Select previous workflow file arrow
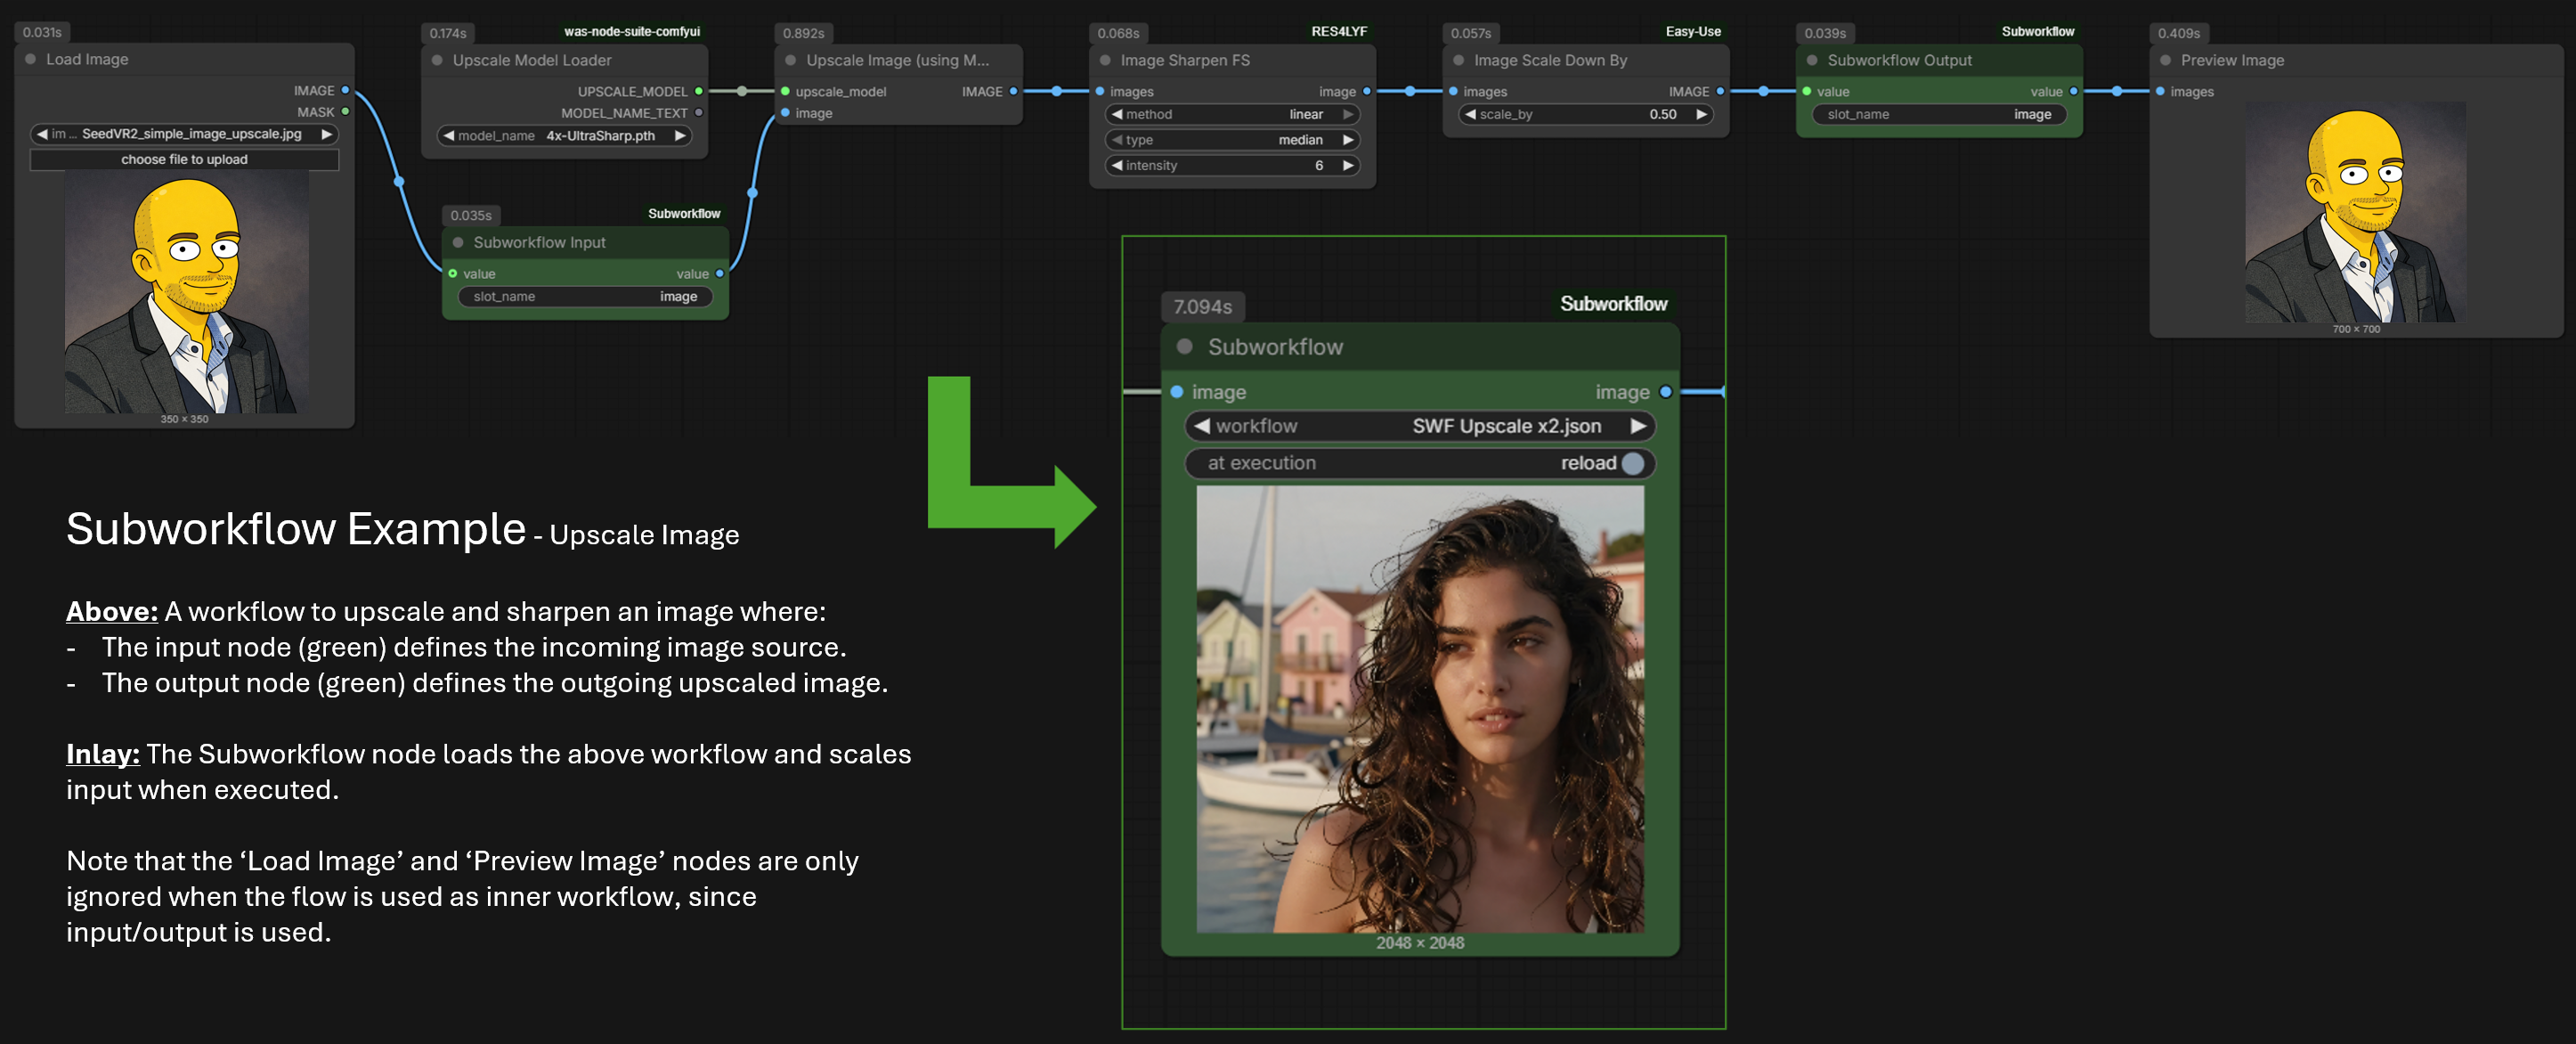The image size is (2576, 1044). coord(1203,426)
